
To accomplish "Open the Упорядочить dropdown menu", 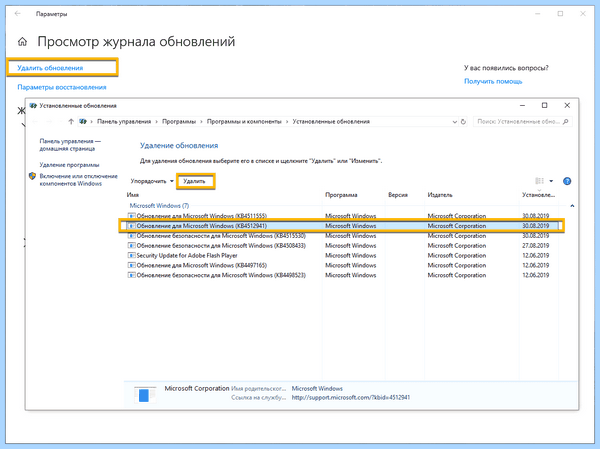I will [152, 181].
